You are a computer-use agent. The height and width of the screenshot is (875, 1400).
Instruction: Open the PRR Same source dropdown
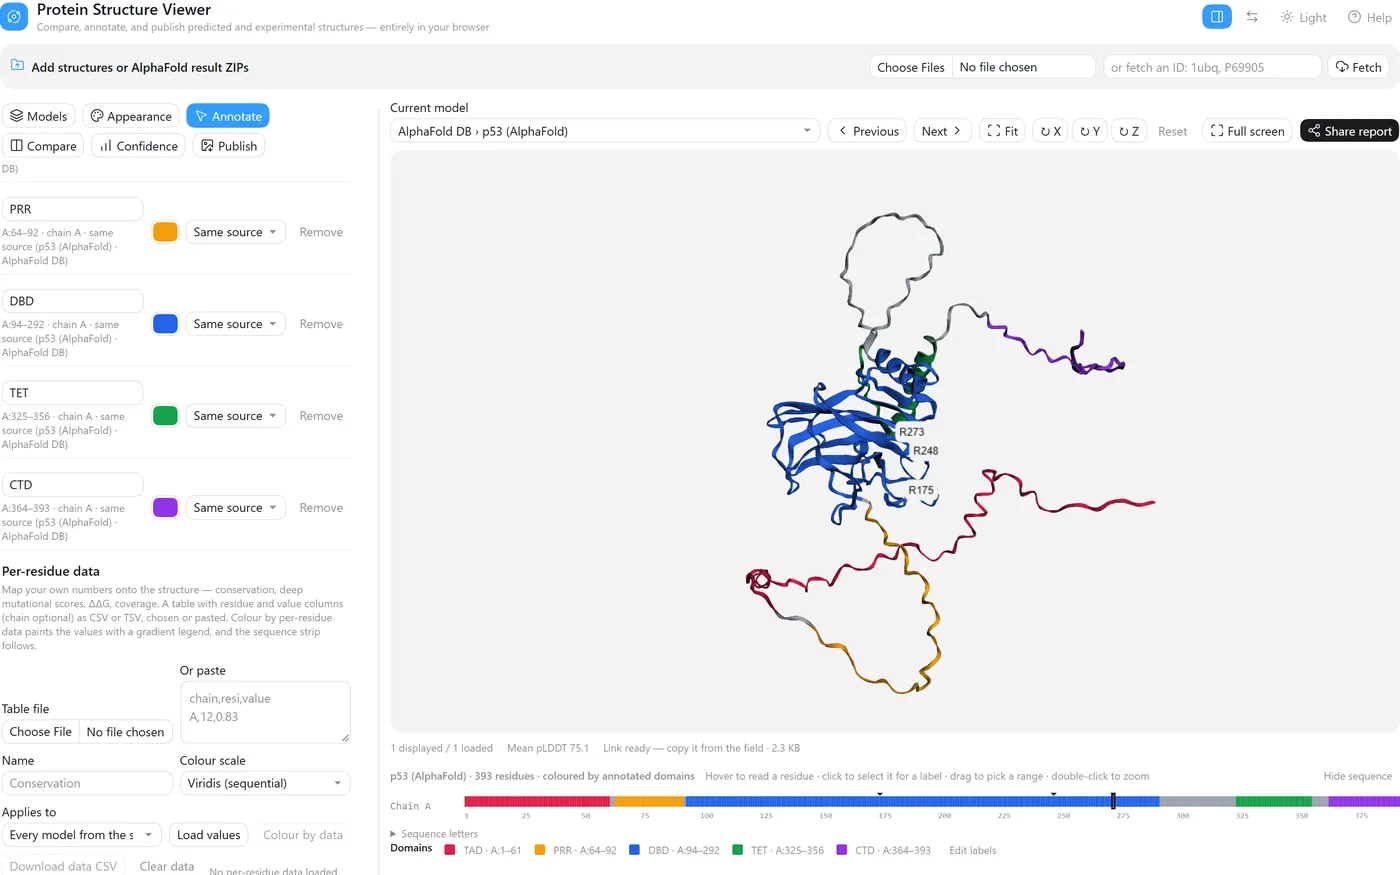[x=236, y=232]
